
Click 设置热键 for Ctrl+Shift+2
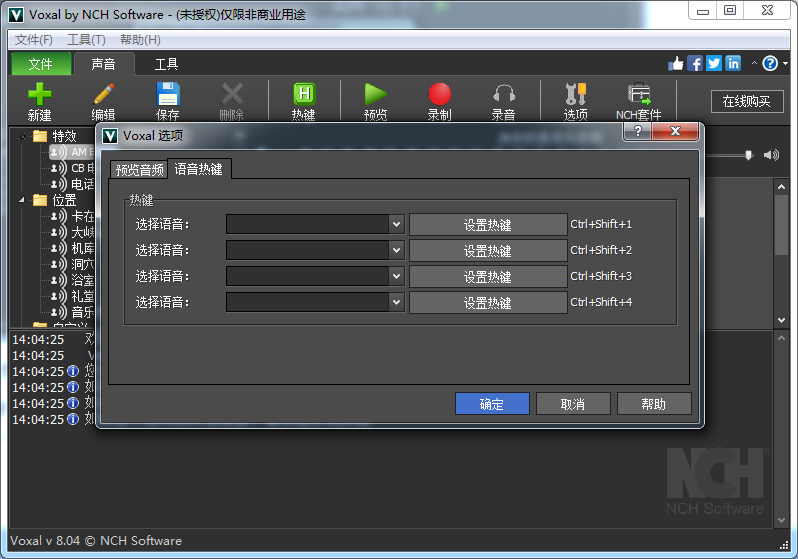coord(487,251)
